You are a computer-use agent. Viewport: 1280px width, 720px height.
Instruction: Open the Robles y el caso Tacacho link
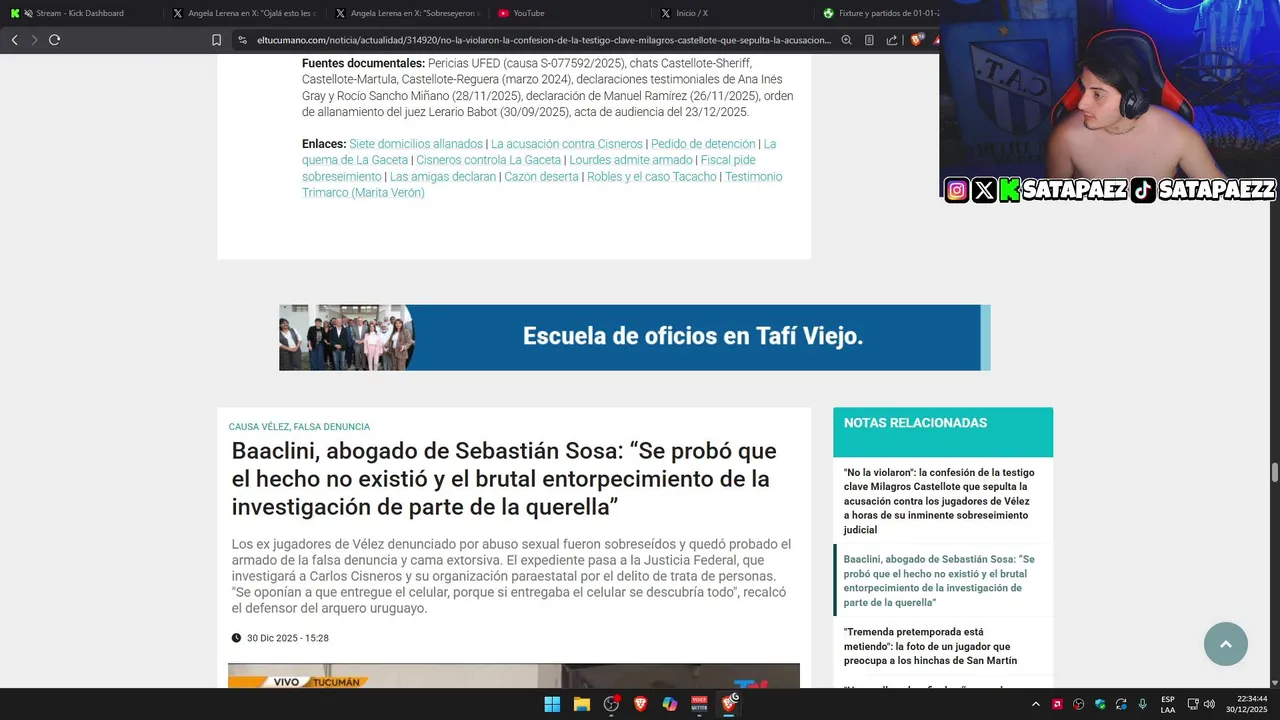coord(652,177)
